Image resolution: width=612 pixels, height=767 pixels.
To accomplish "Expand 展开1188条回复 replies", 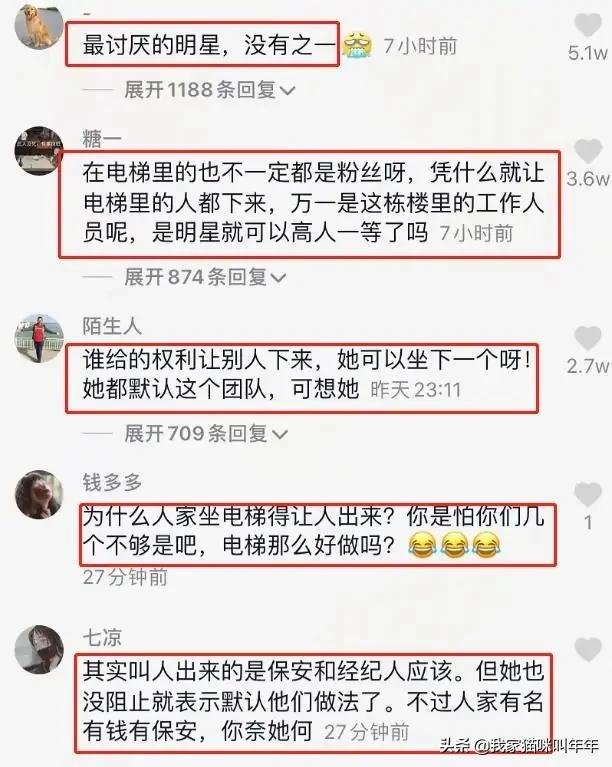I will (x=209, y=90).
